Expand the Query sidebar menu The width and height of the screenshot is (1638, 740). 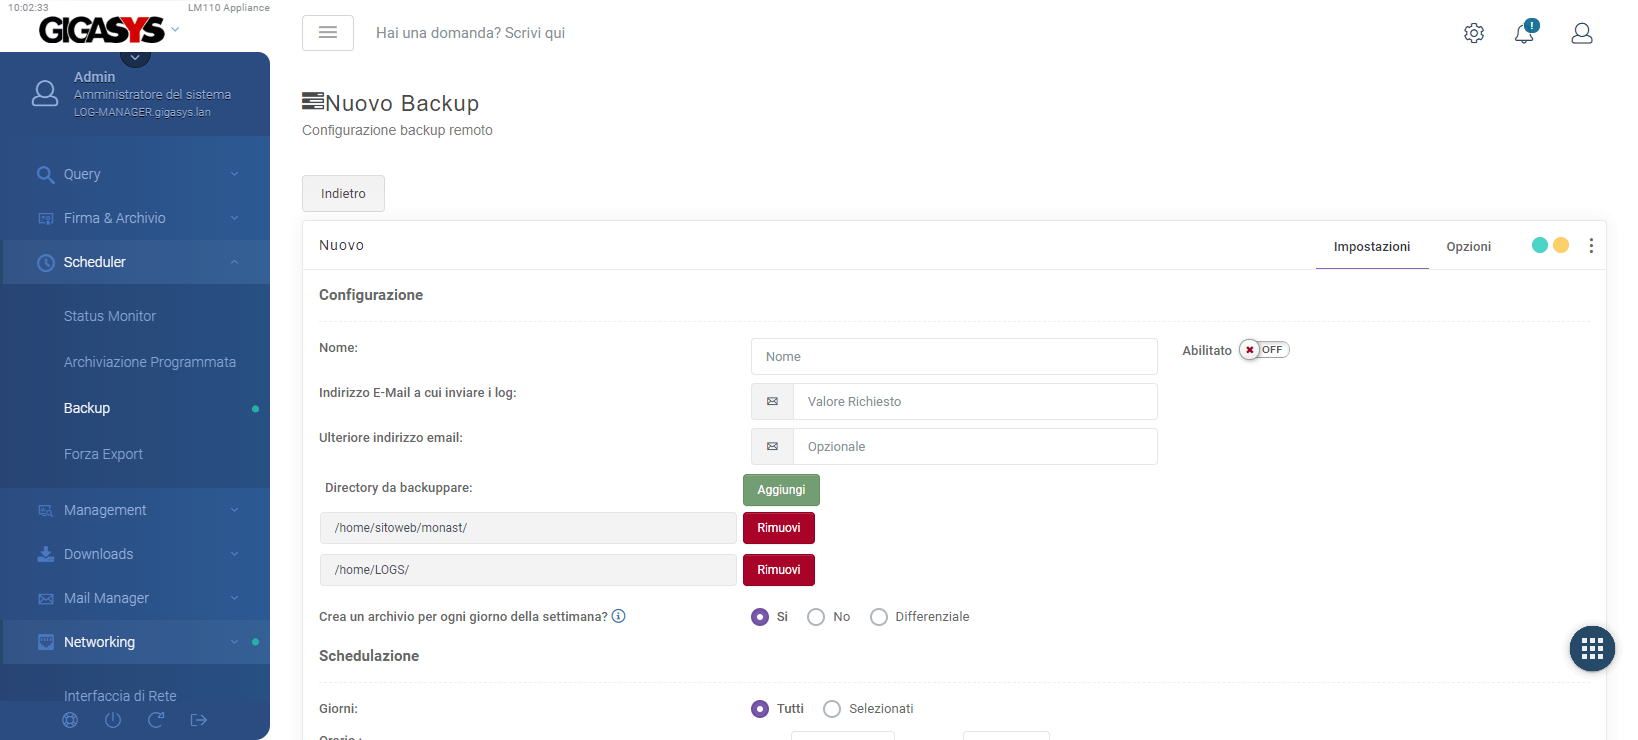click(x=136, y=174)
